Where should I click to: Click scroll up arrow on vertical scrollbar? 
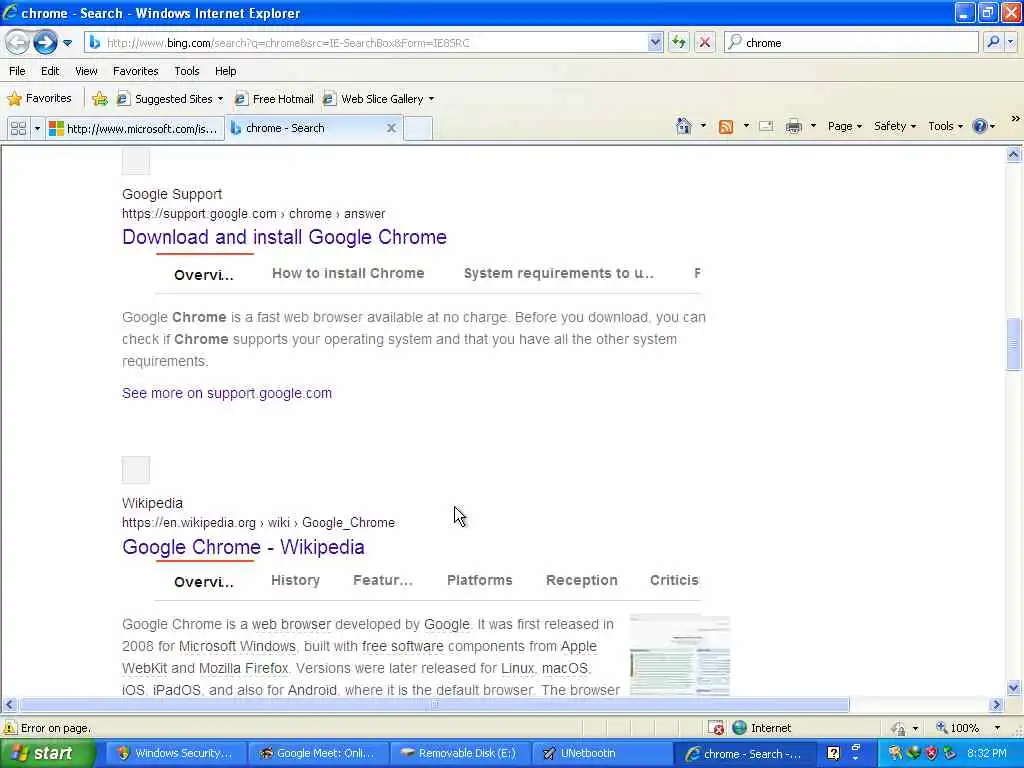coord(1014,155)
